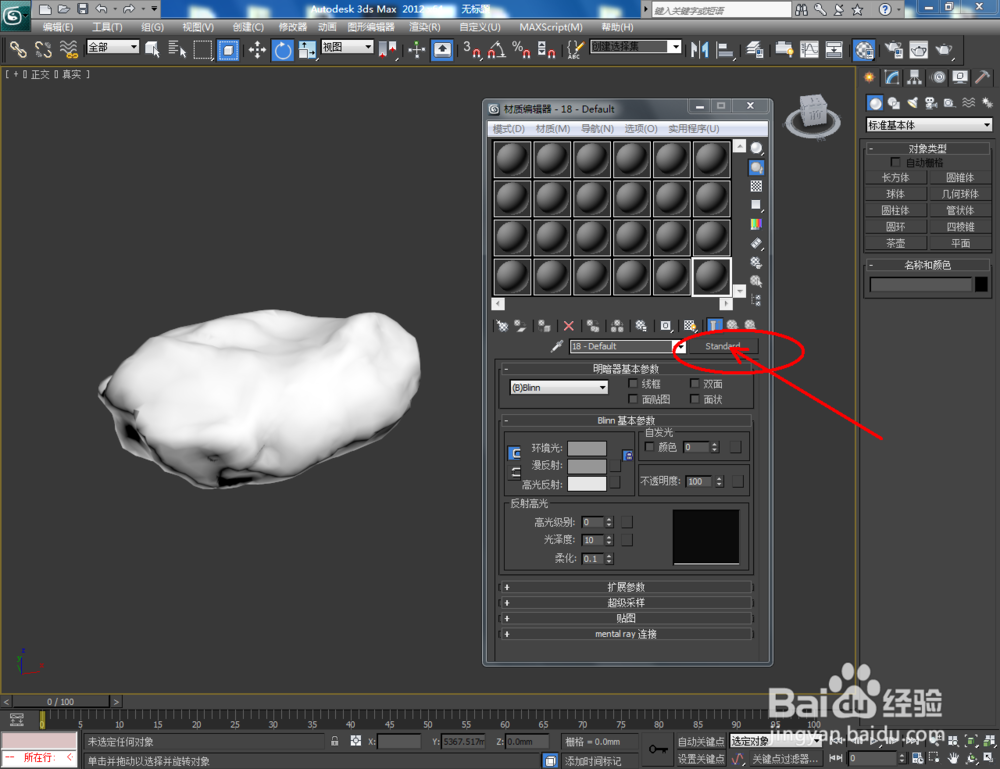Choose Rectangular Selection Region tool
The image size is (1000, 769).
(203, 49)
